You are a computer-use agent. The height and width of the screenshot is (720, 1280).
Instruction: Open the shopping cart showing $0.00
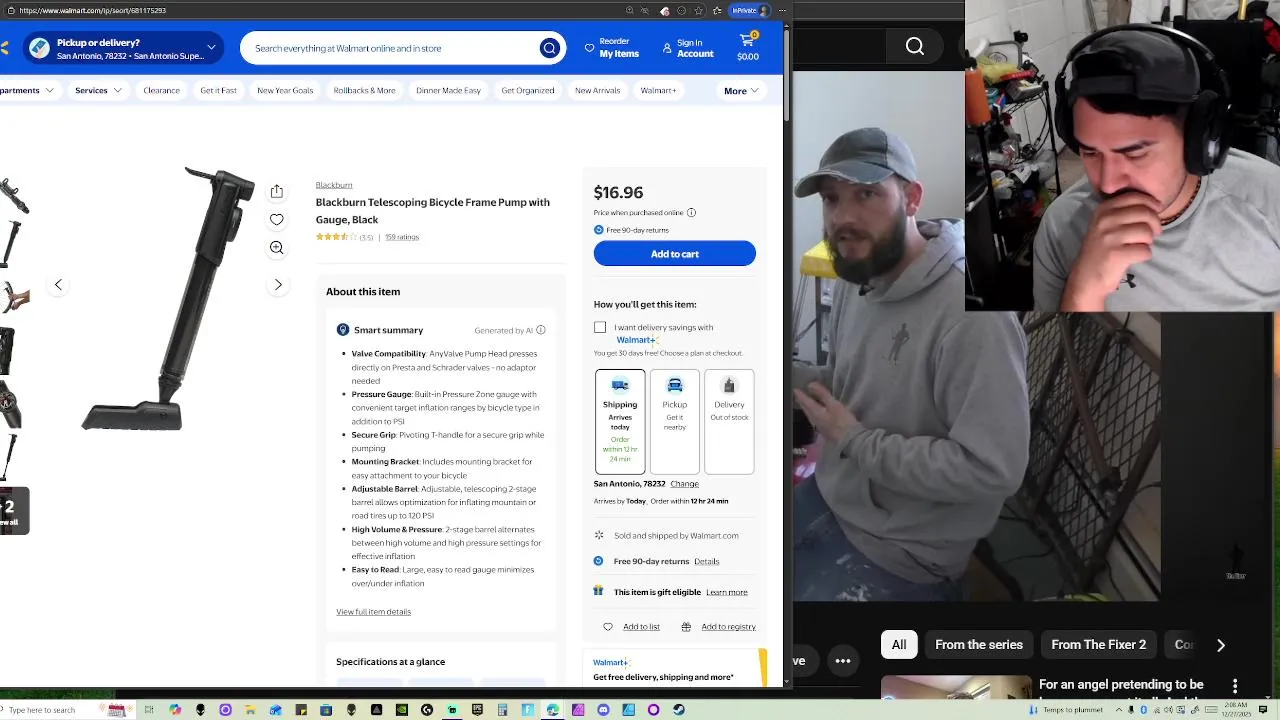click(x=748, y=47)
